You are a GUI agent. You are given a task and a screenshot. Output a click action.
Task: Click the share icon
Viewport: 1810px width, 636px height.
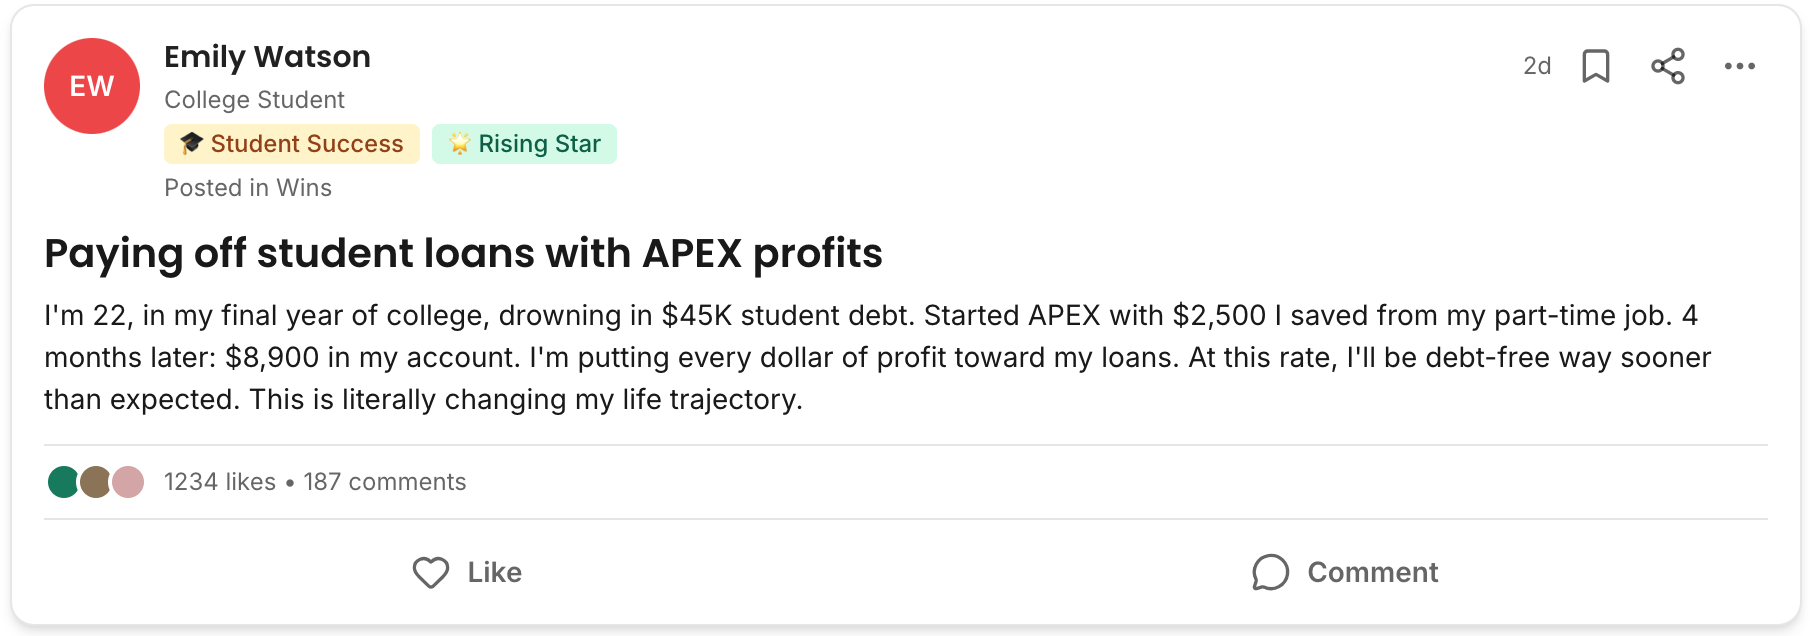click(x=1668, y=66)
